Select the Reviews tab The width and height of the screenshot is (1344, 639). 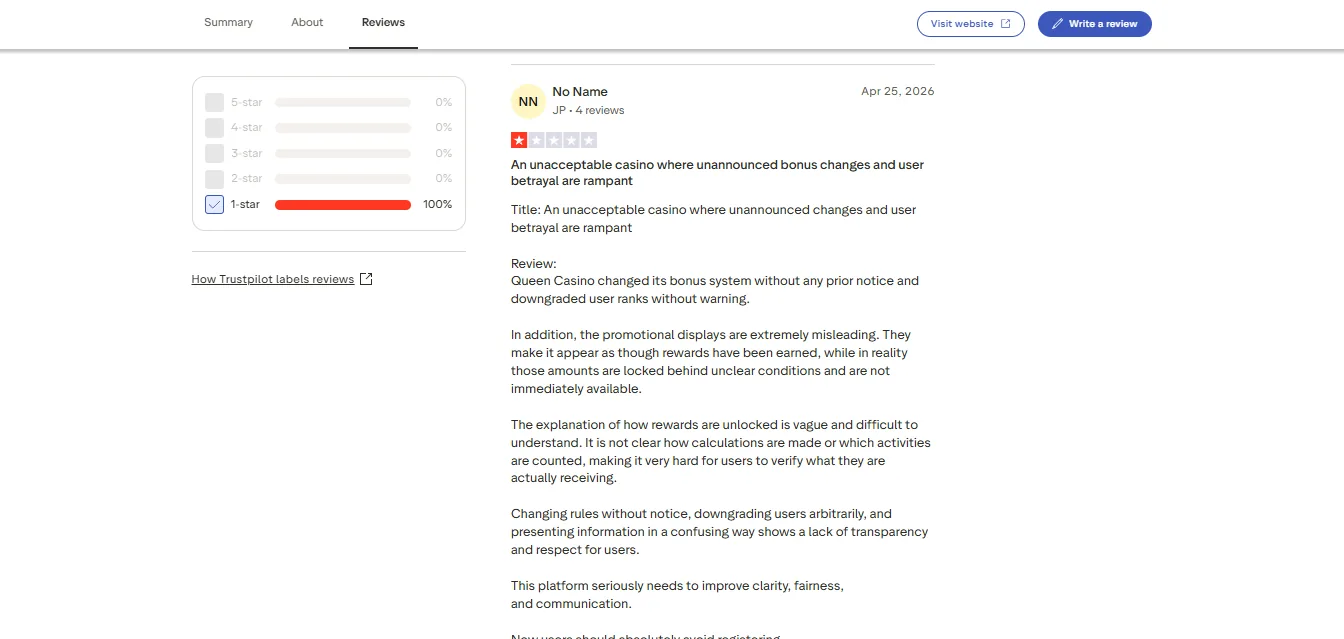(x=383, y=22)
